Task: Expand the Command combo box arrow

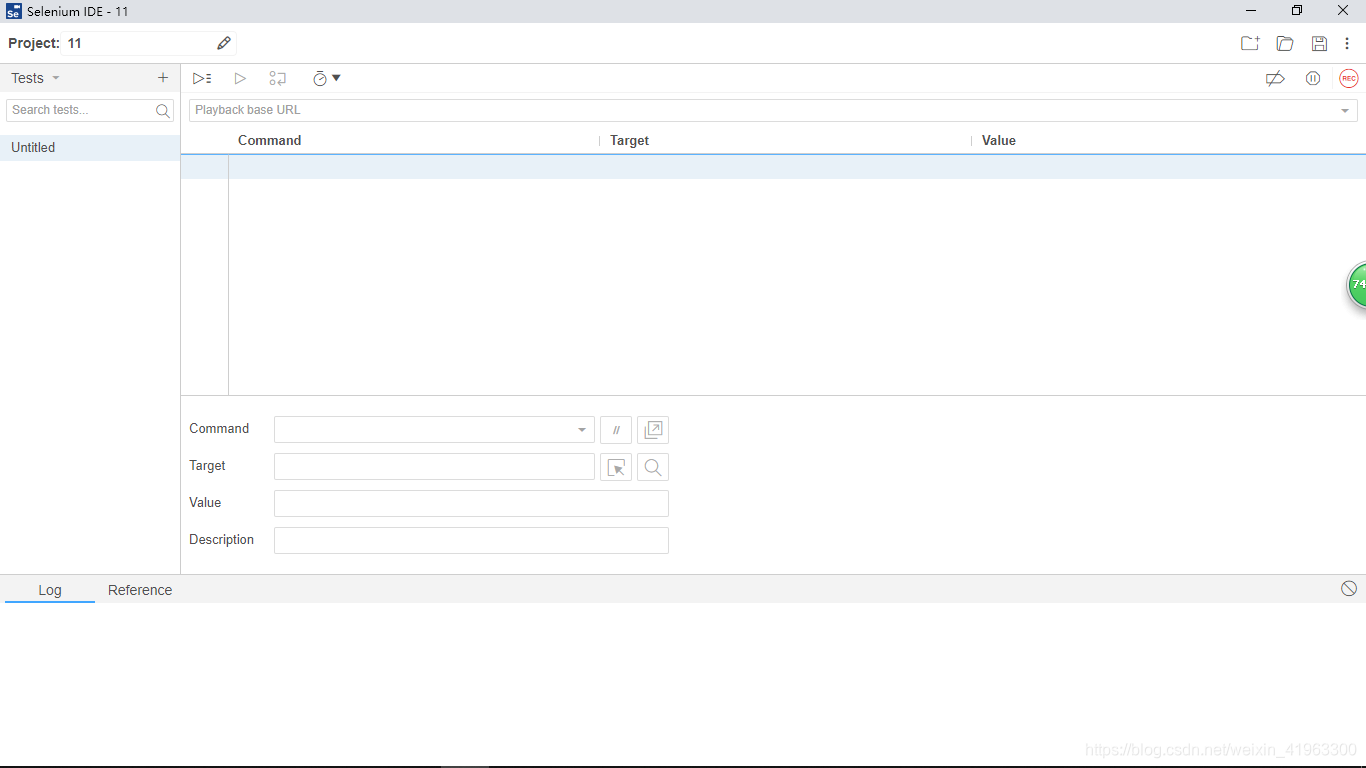Action: pyautogui.click(x=582, y=430)
